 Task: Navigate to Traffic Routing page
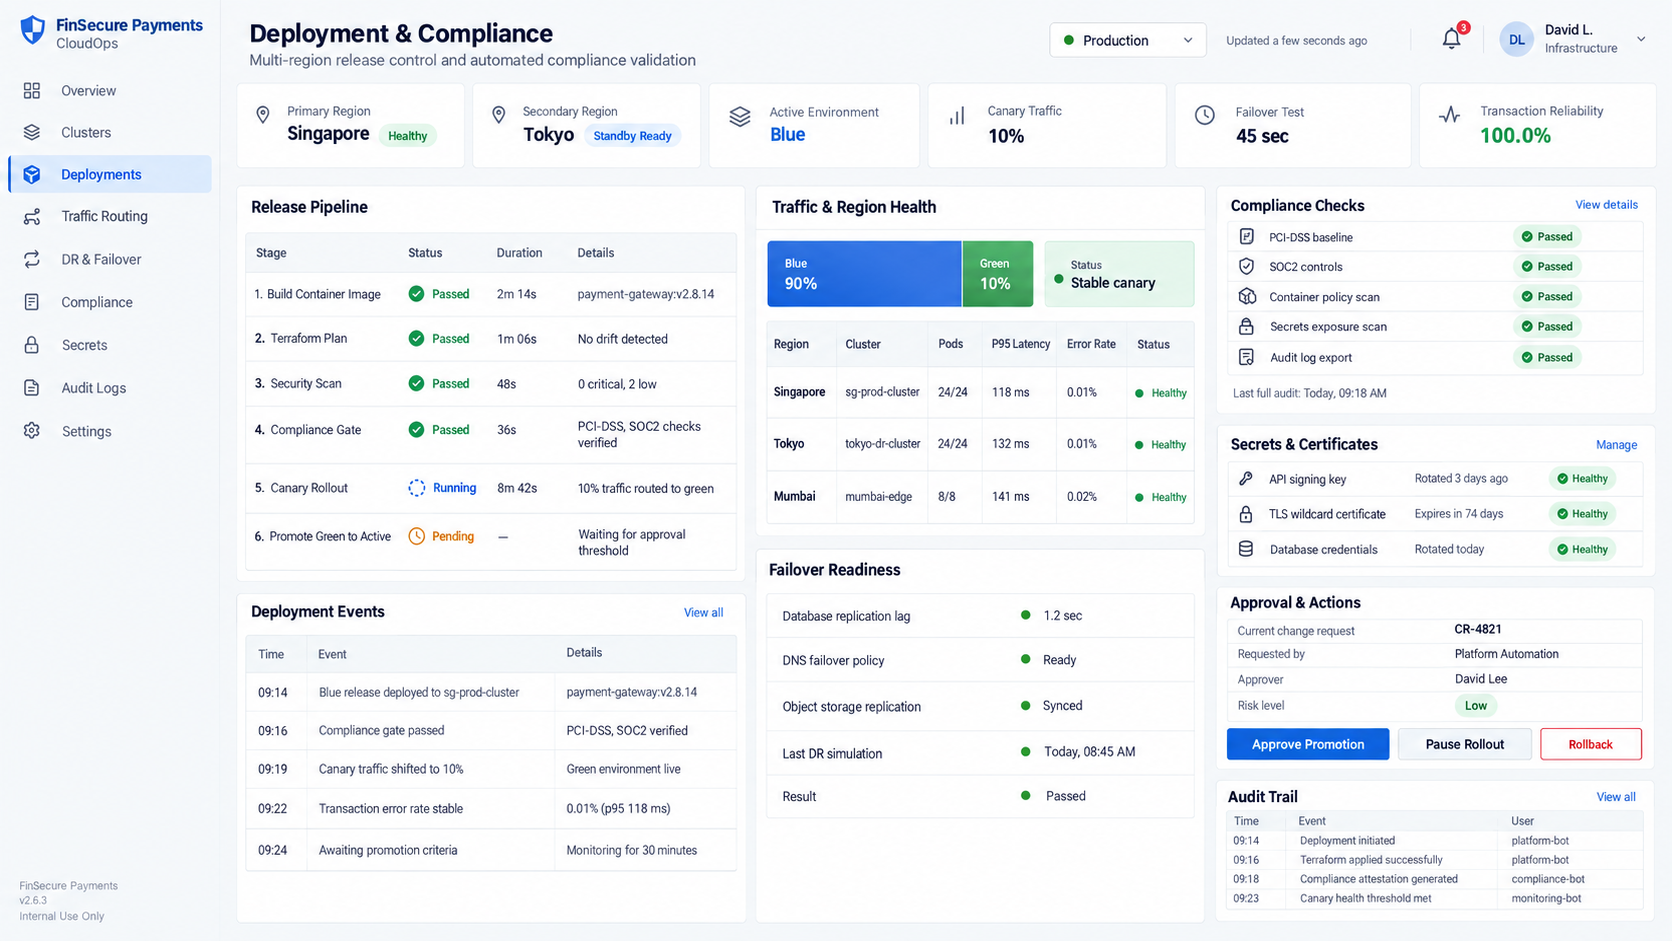104,216
